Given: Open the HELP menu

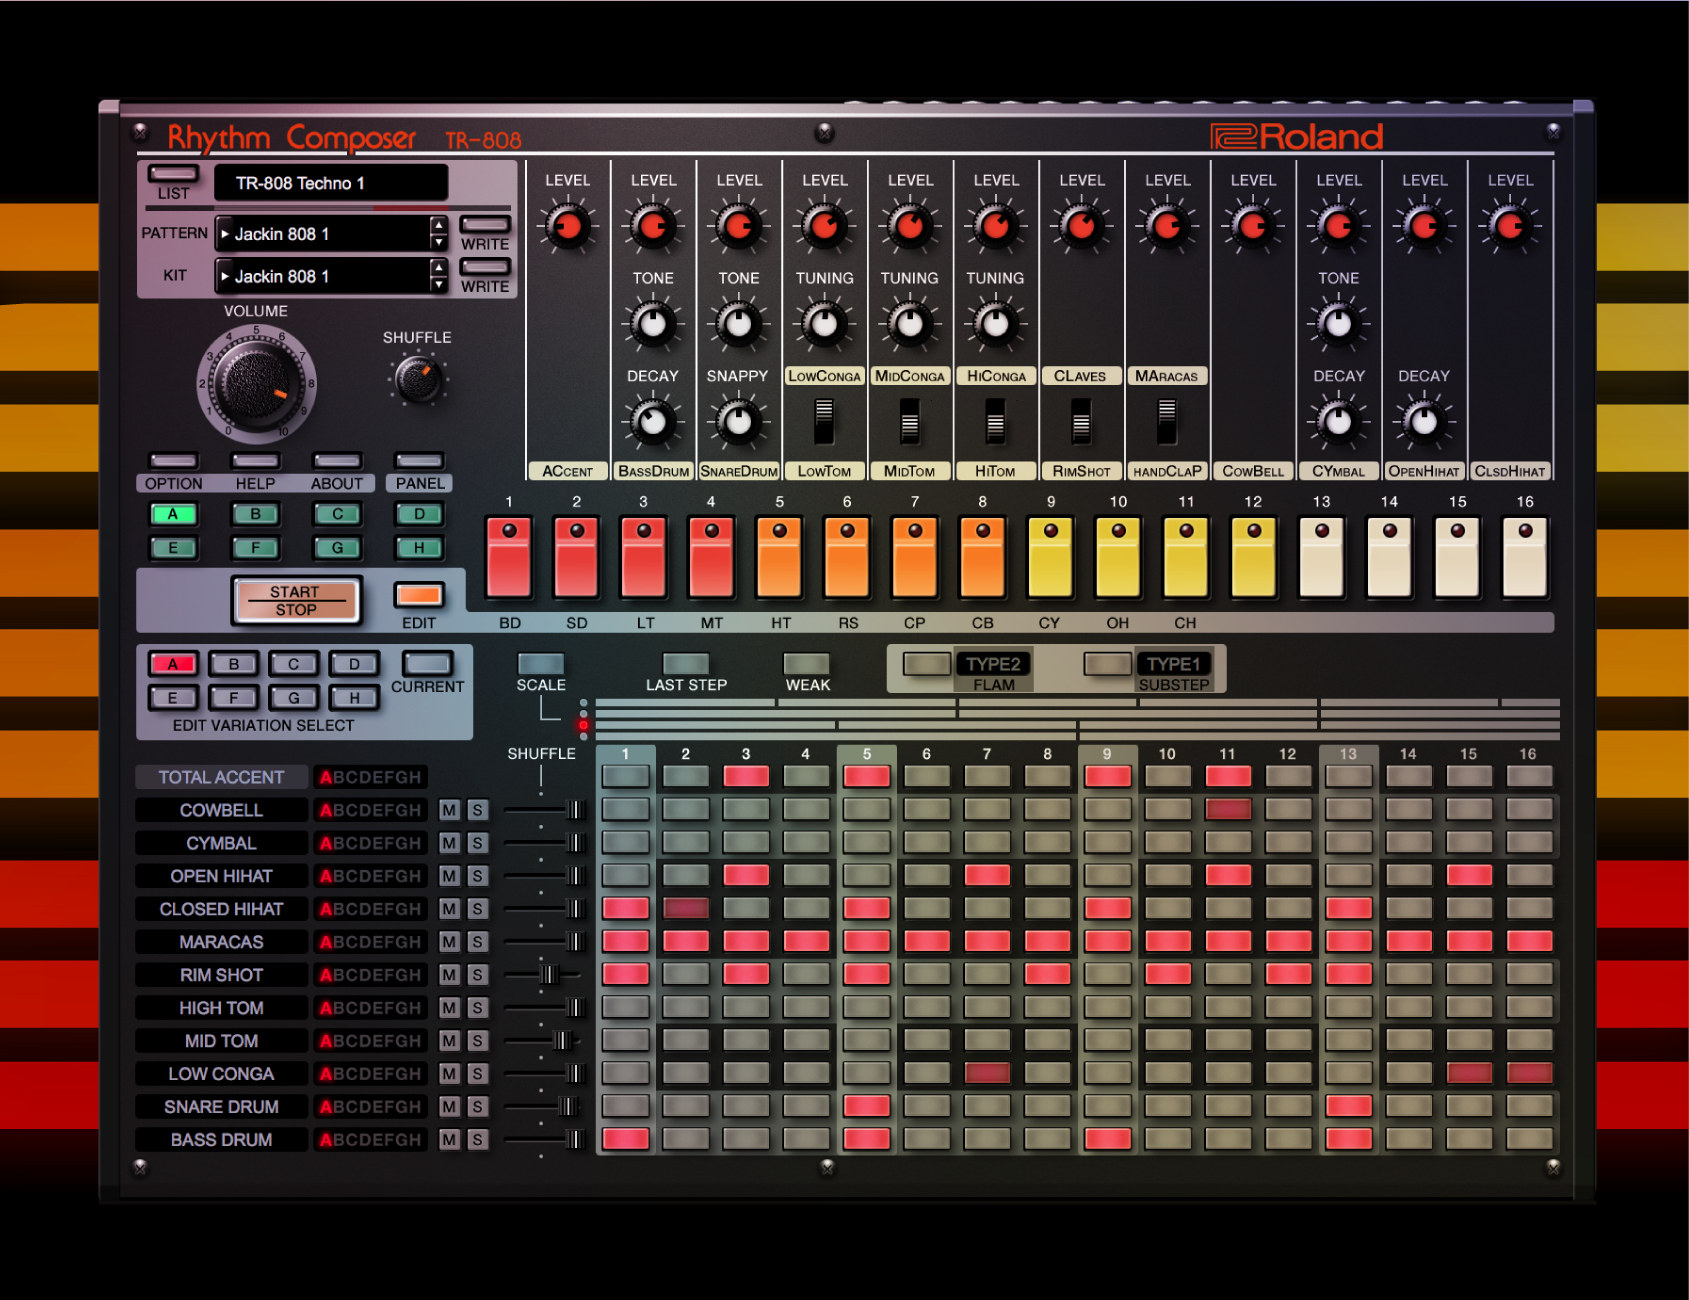Looking at the screenshot, I should click(255, 461).
